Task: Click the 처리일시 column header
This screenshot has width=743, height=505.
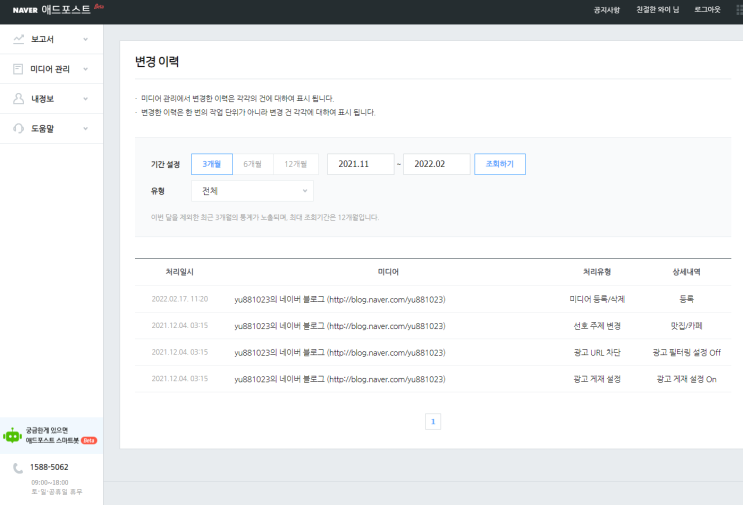Action: pos(180,272)
